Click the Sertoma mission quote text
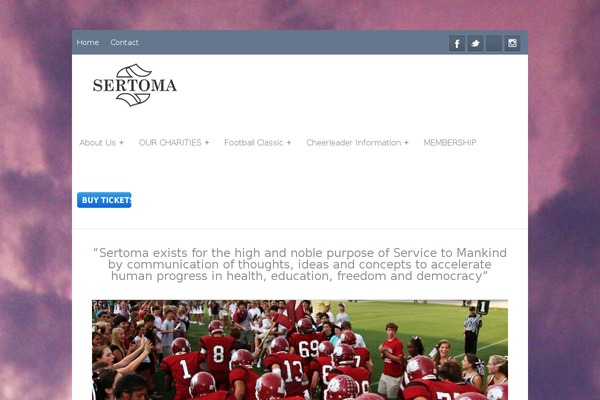 (x=300, y=264)
